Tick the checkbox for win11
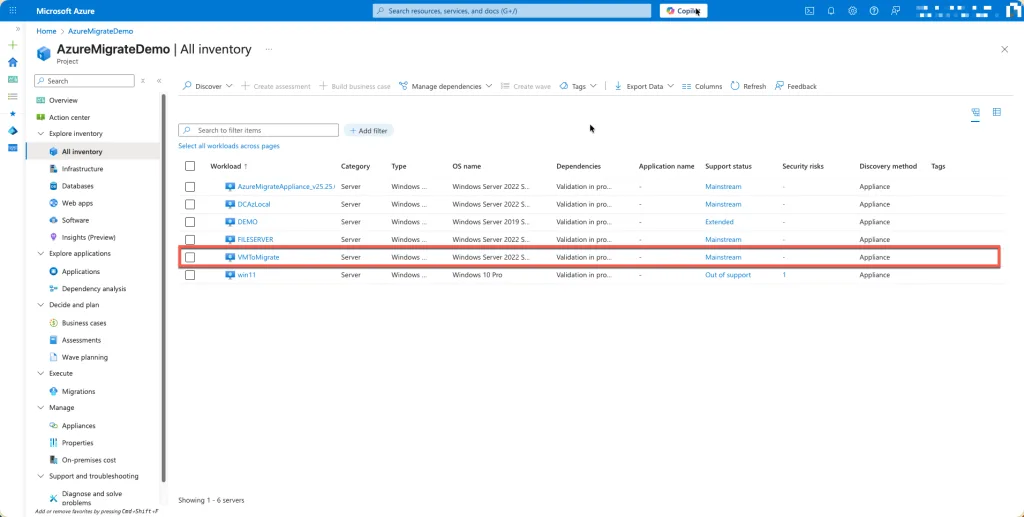Image resolution: width=1024 pixels, height=517 pixels. click(x=190, y=274)
